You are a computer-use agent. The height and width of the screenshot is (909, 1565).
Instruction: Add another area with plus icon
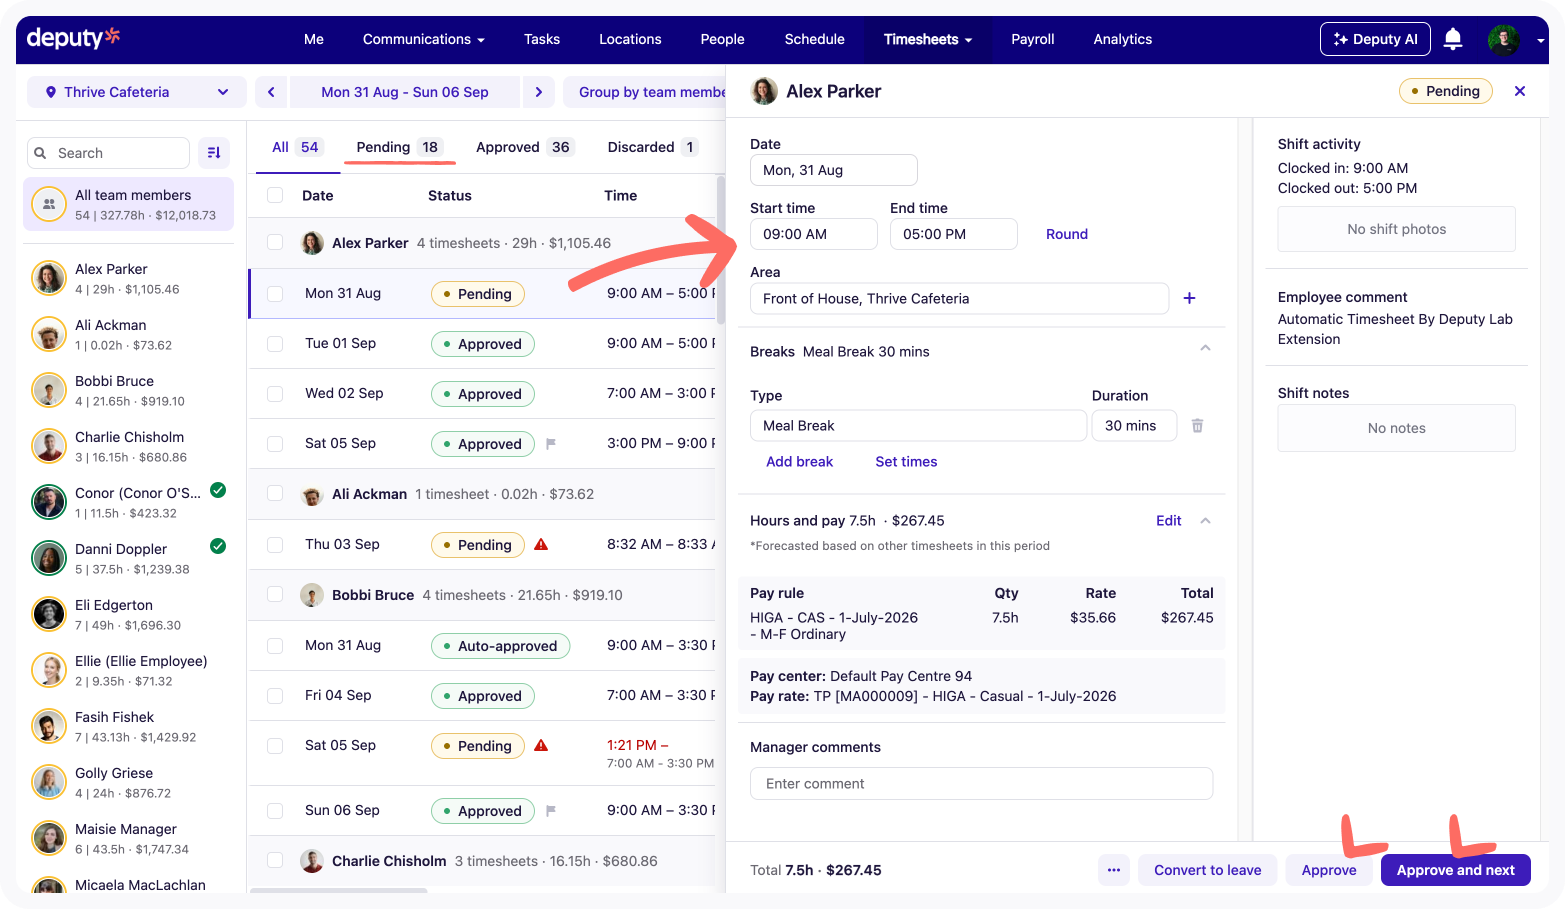1189,298
